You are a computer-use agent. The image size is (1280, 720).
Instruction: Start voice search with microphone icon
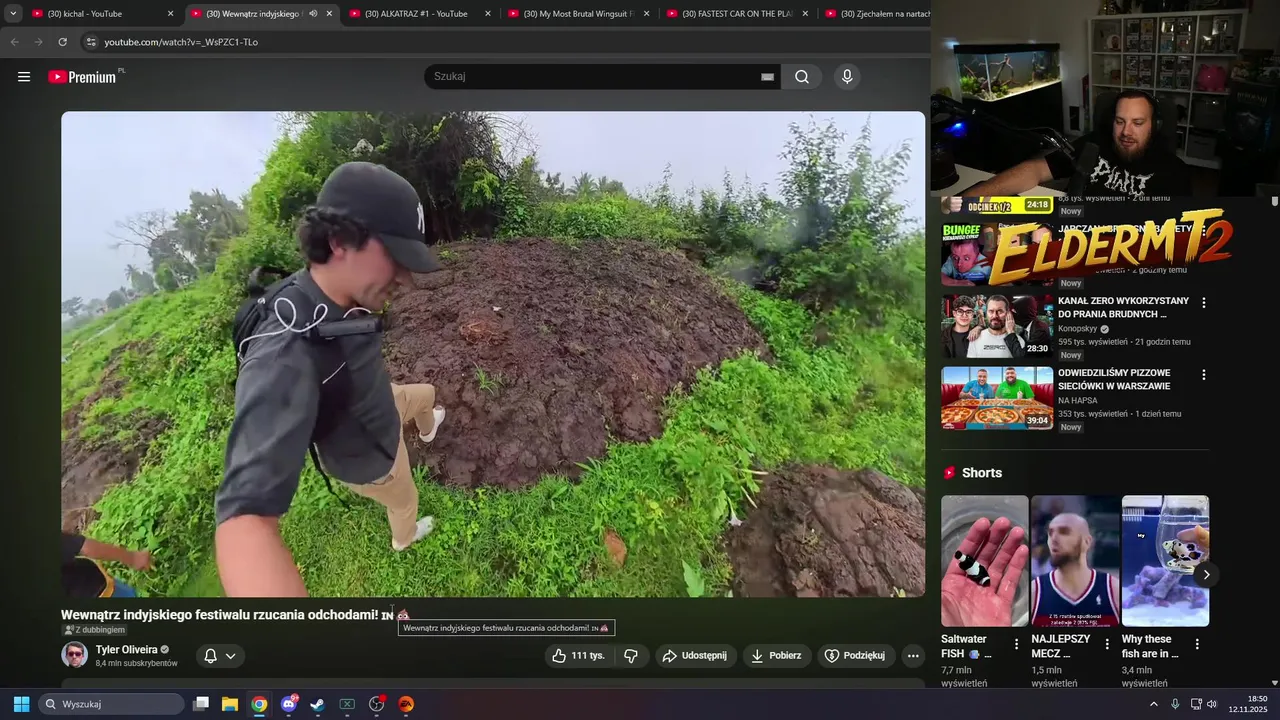tap(847, 77)
